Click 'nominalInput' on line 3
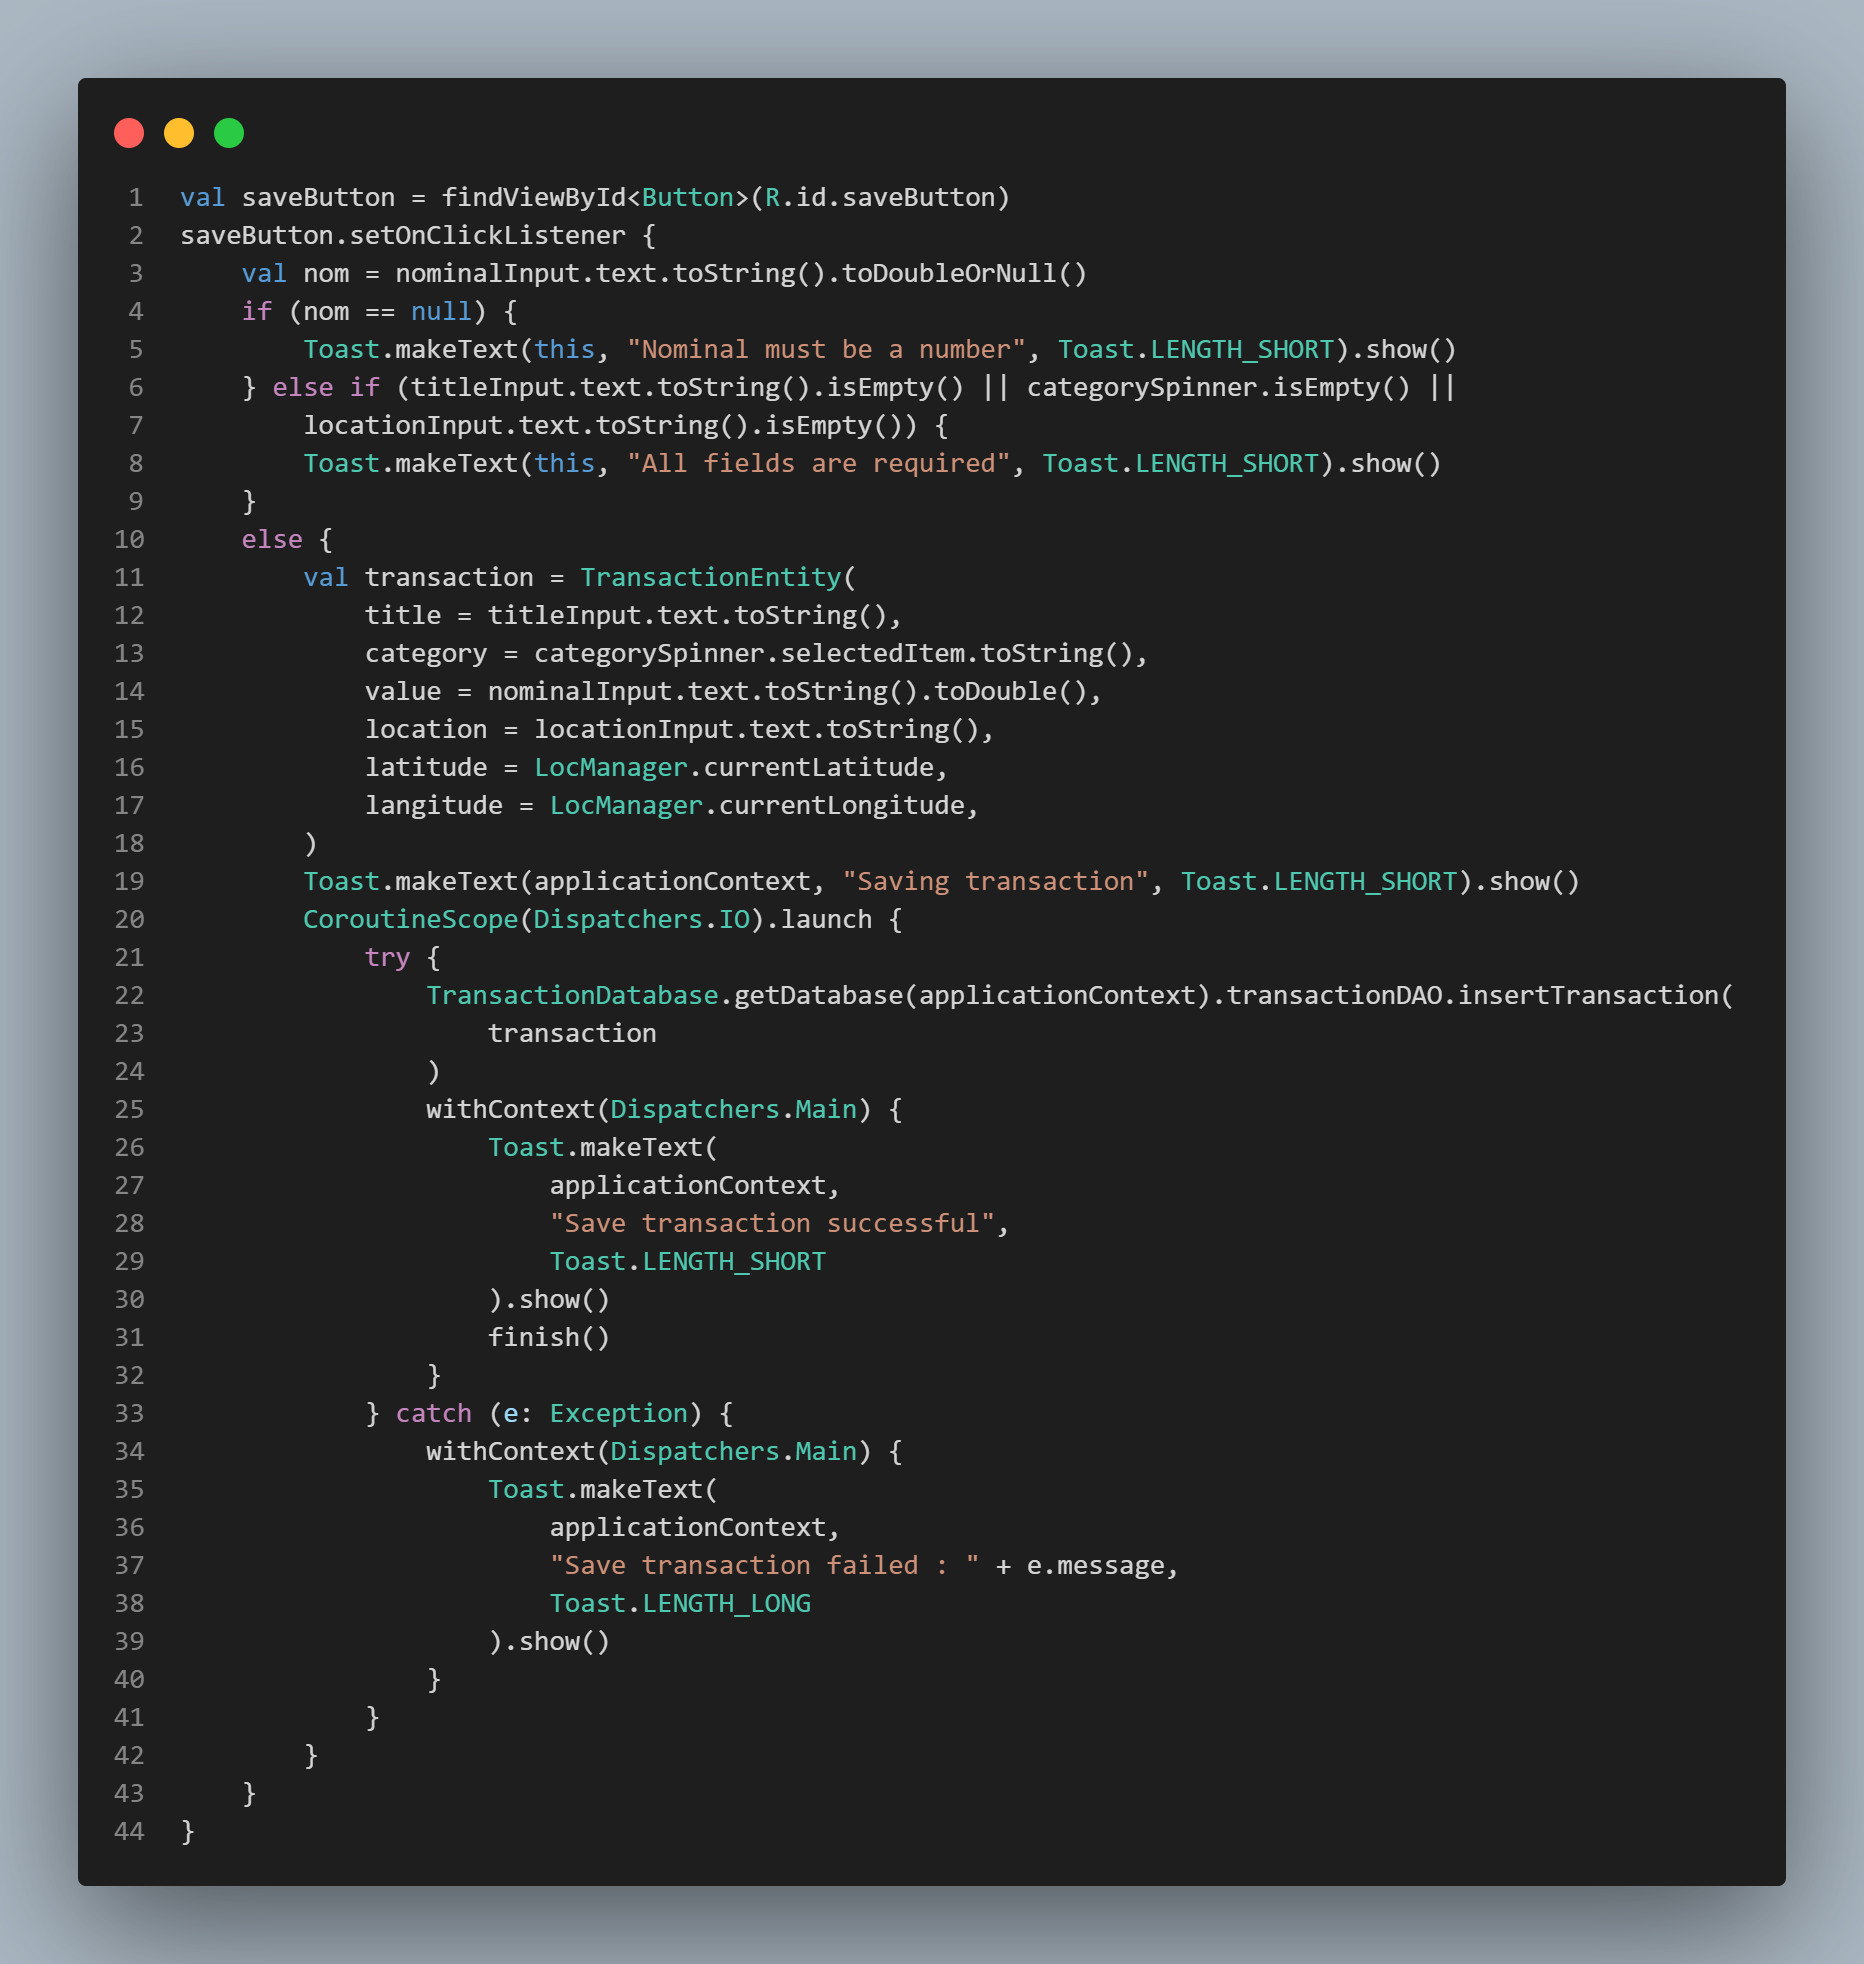Screen dimensions: 1864x1964 pyautogui.click(x=487, y=274)
